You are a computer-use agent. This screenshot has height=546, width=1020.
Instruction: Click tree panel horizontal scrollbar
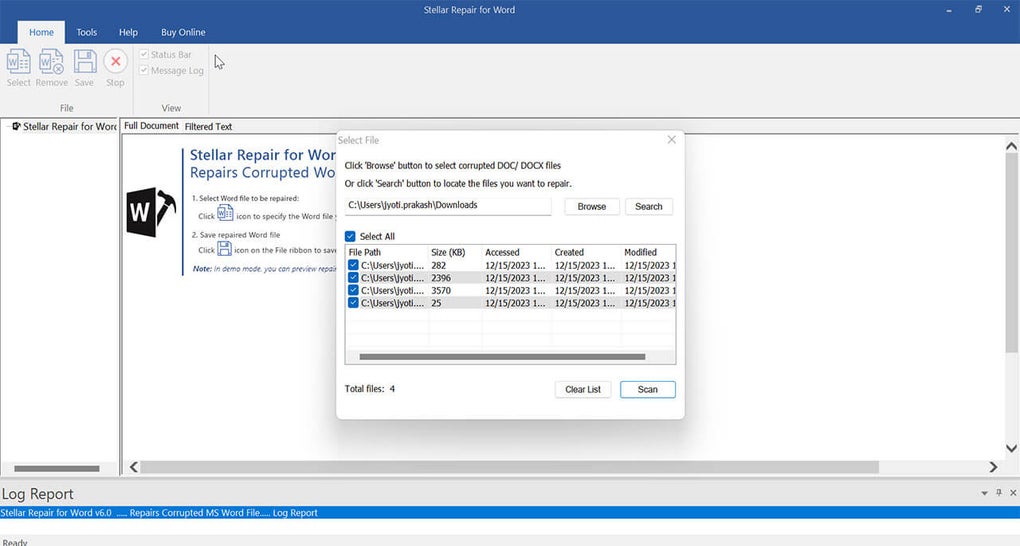pyautogui.click(x=57, y=468)
